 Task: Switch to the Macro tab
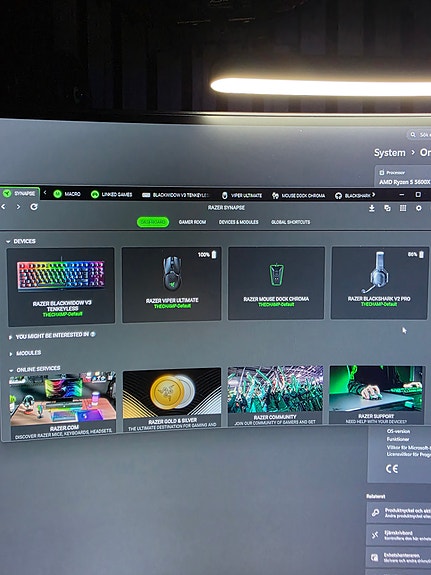pos(67,194)
